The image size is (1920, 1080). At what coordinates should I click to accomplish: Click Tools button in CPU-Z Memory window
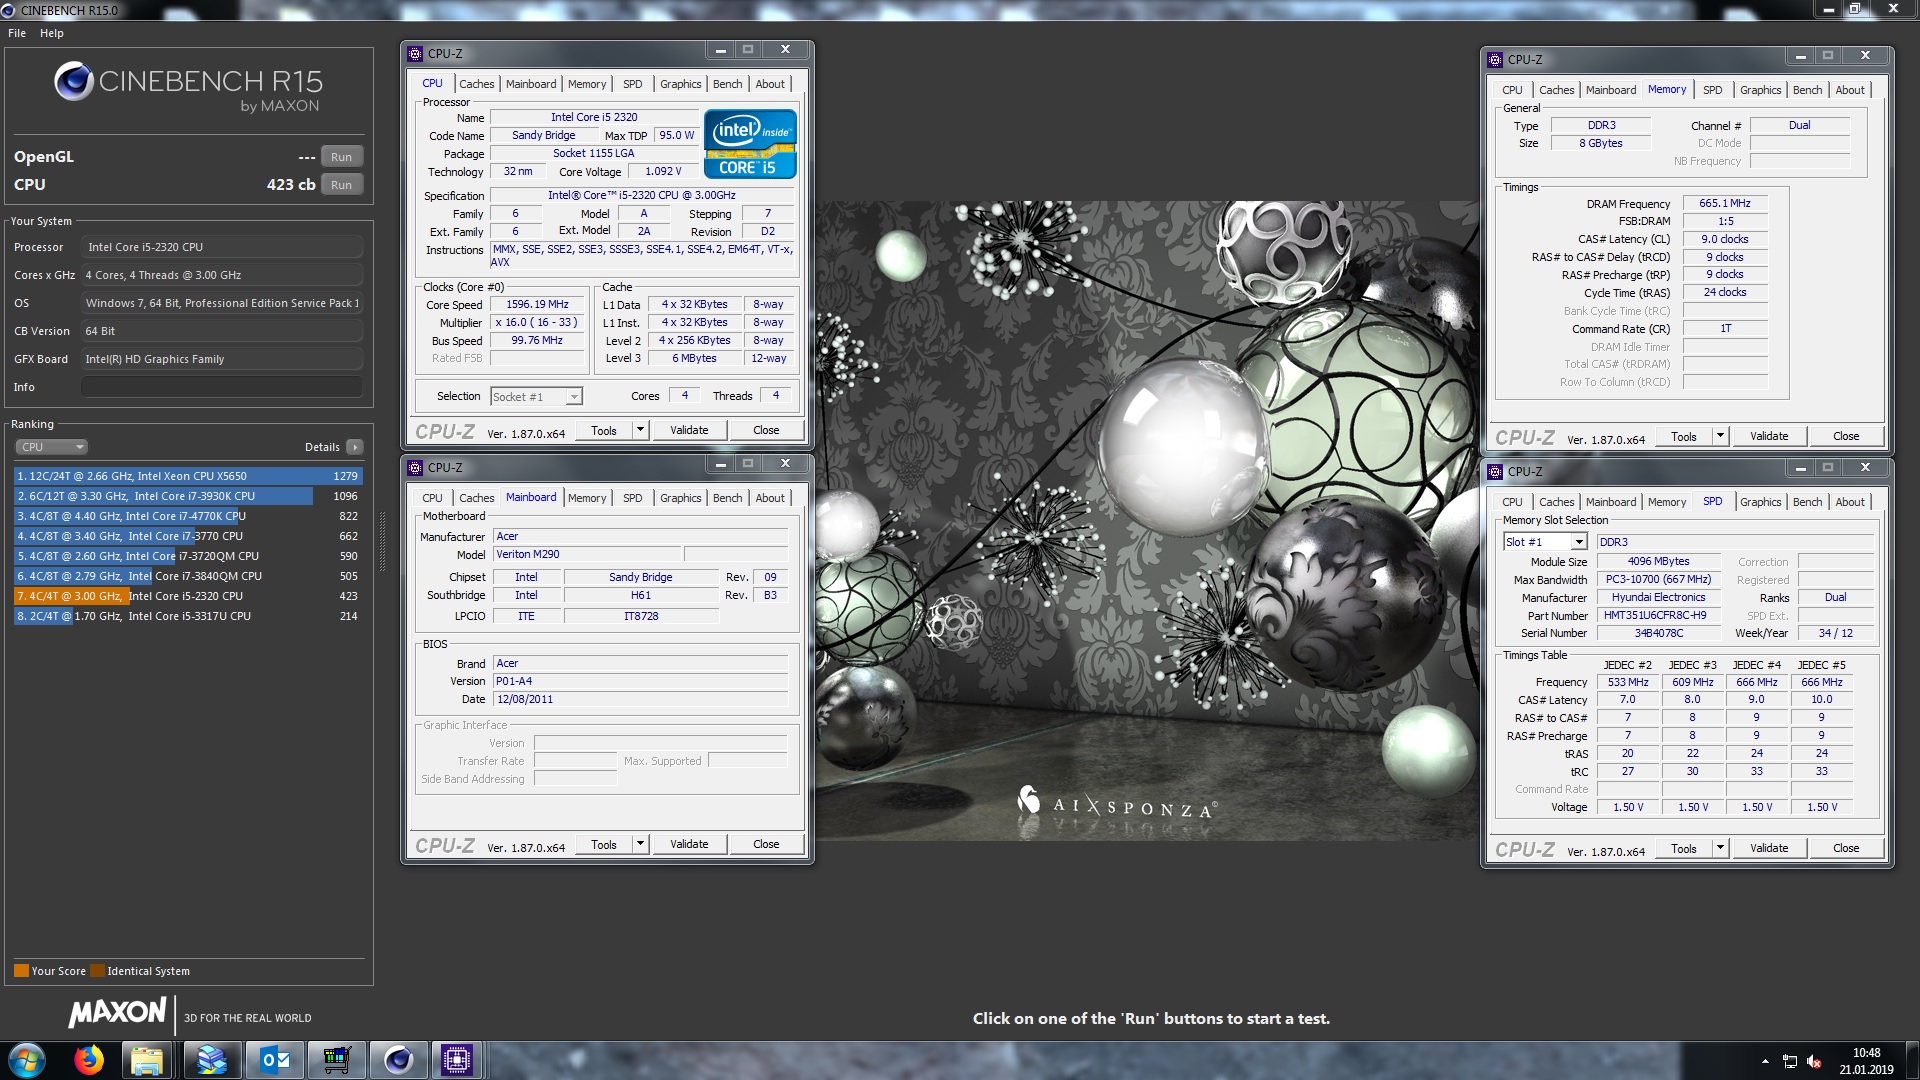1684,436
